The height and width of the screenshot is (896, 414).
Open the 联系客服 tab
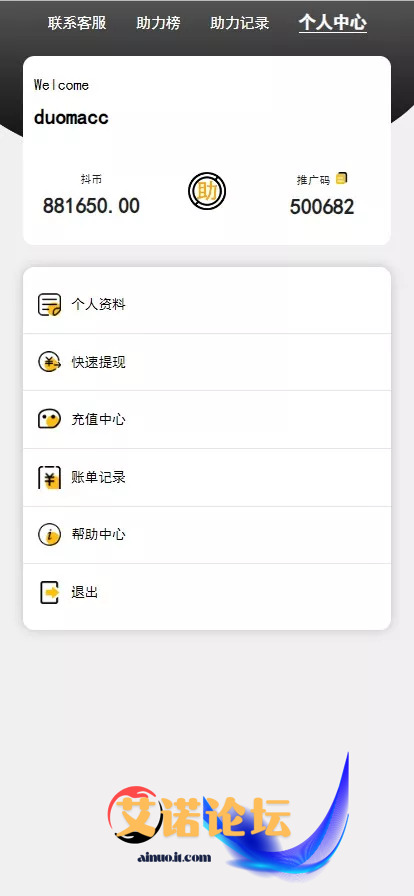point(77,23)
